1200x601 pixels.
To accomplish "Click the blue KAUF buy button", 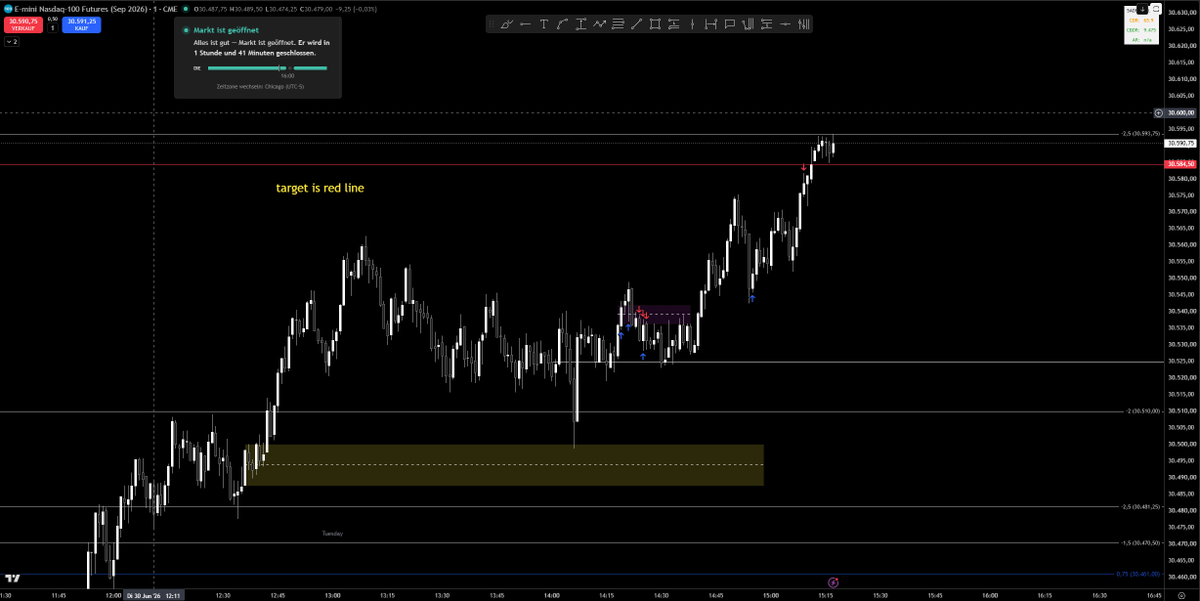I will tap(81, 25).
